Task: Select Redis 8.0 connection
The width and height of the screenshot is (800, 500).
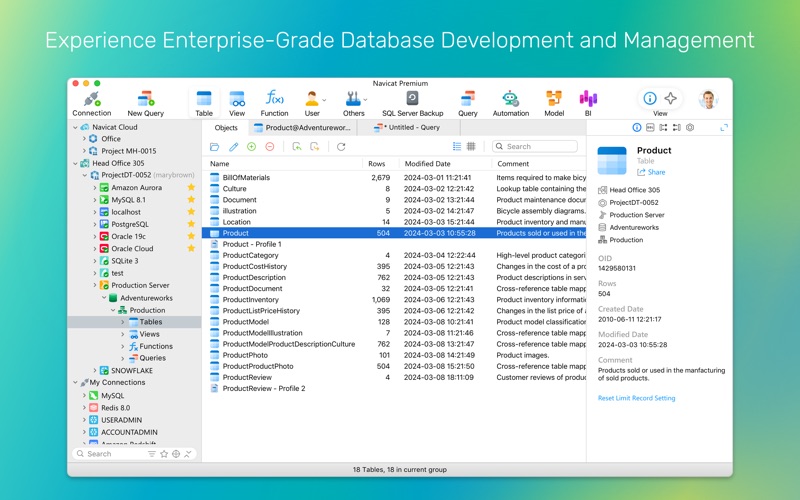Action: [x=115, y=408]
